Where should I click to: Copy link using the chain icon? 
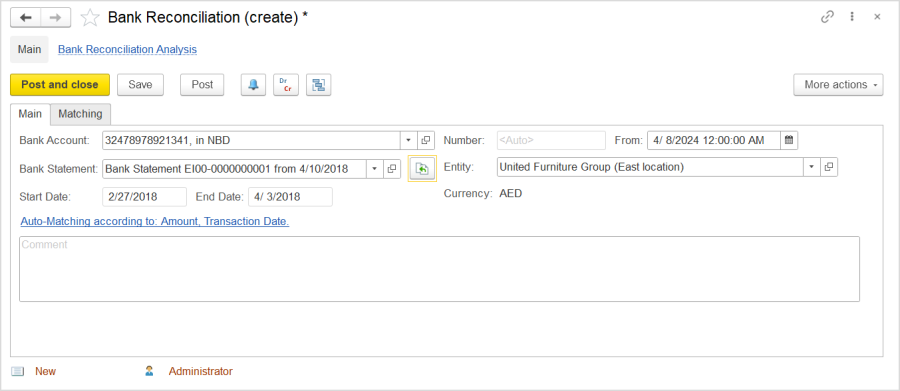pos(827,17)
